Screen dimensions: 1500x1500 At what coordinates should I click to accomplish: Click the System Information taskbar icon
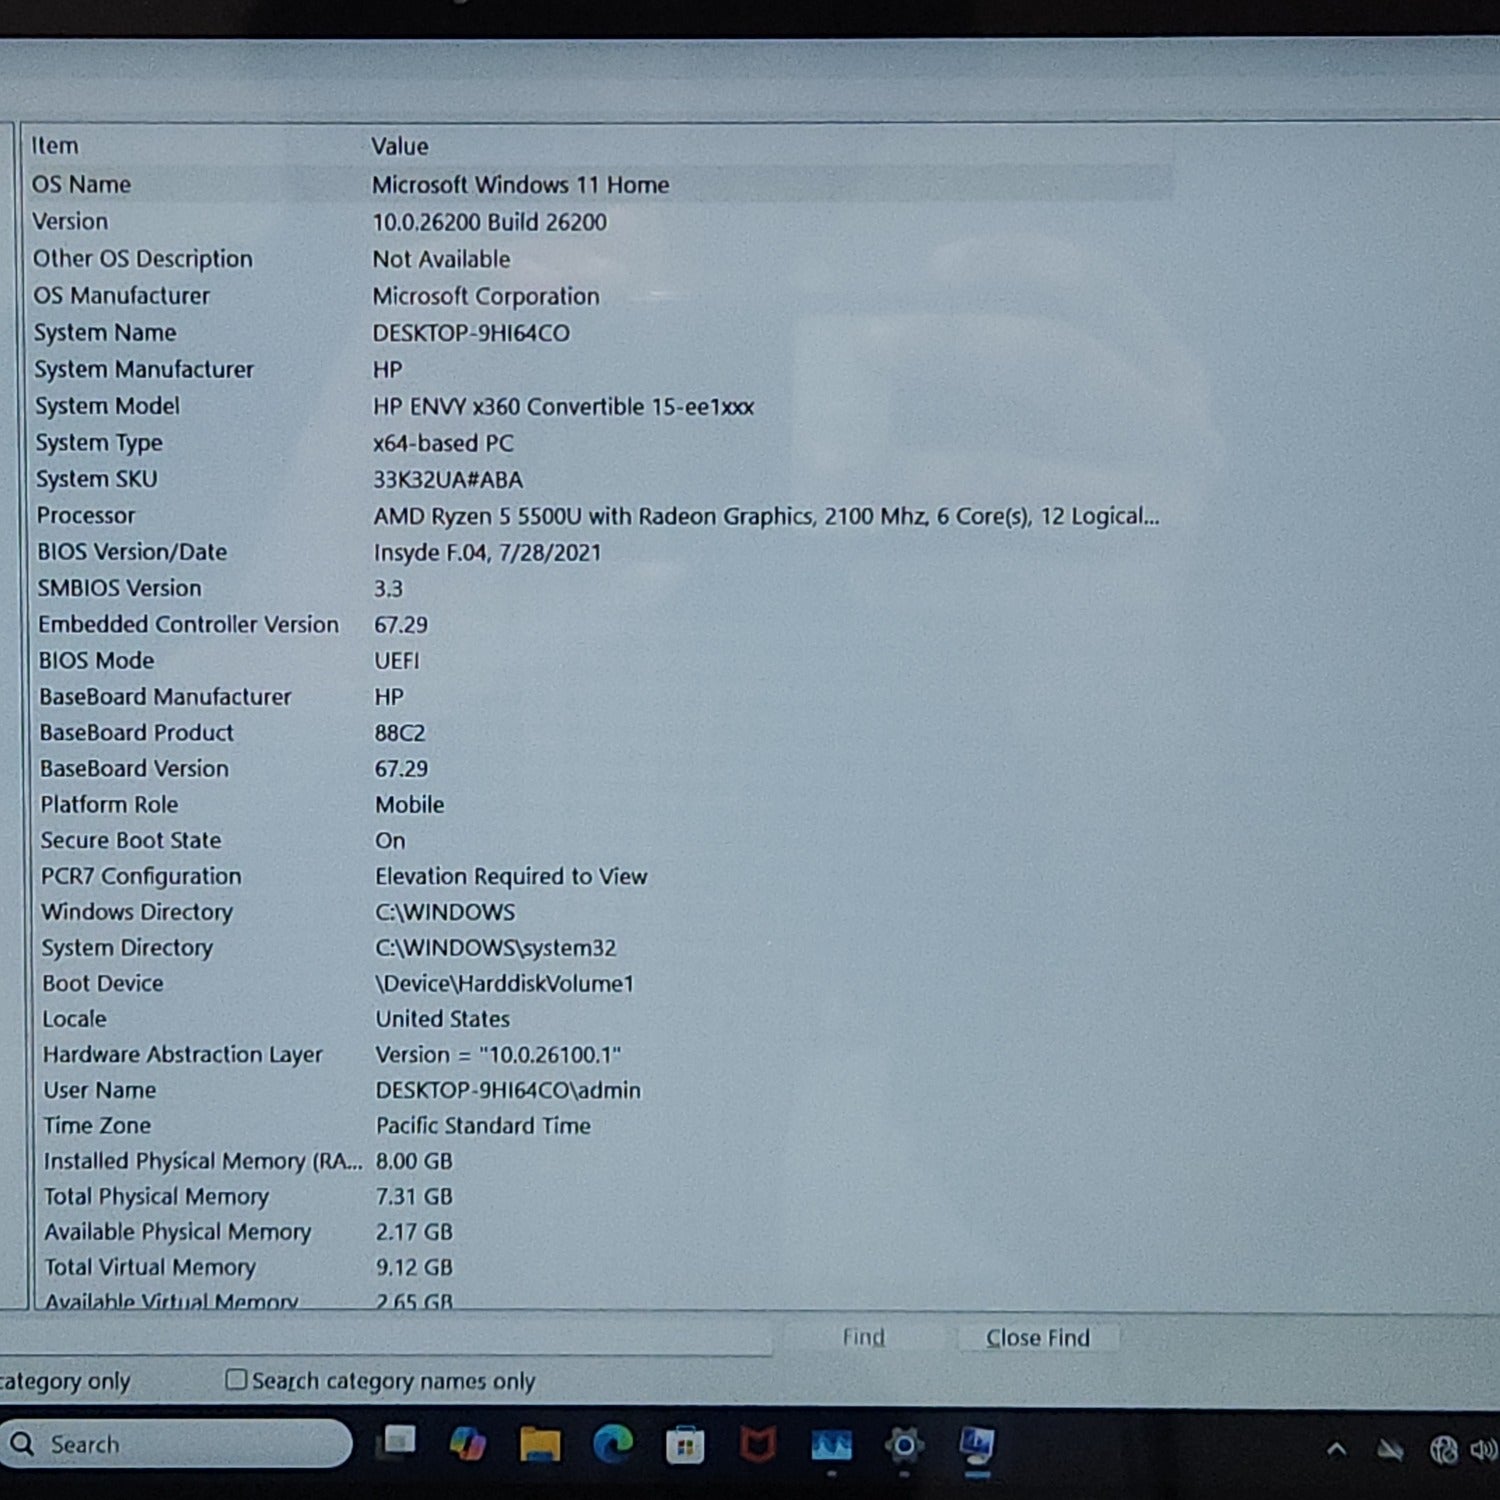pos(977,1445)
